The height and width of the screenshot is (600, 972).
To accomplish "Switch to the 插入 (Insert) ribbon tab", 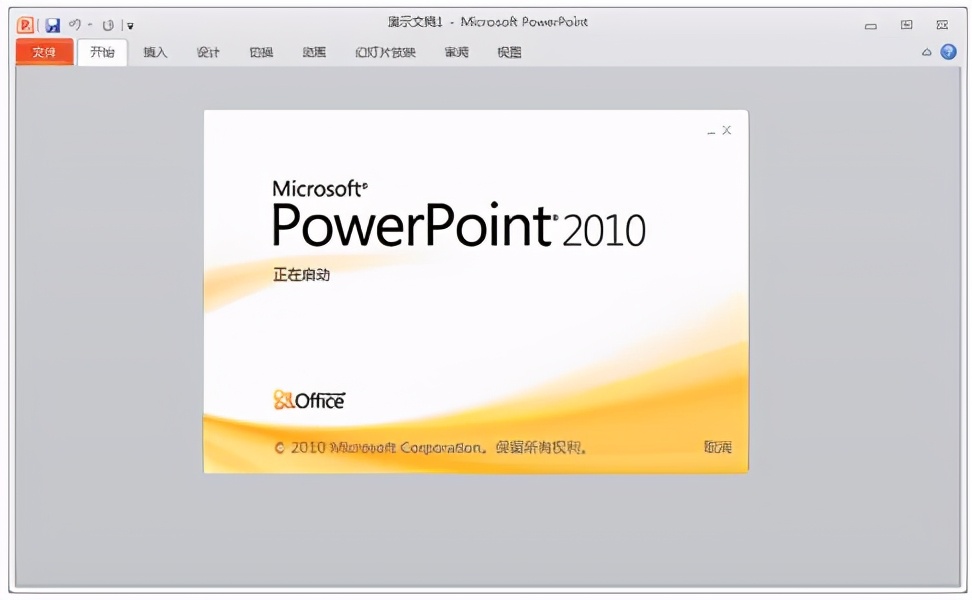I will [155, 52].
